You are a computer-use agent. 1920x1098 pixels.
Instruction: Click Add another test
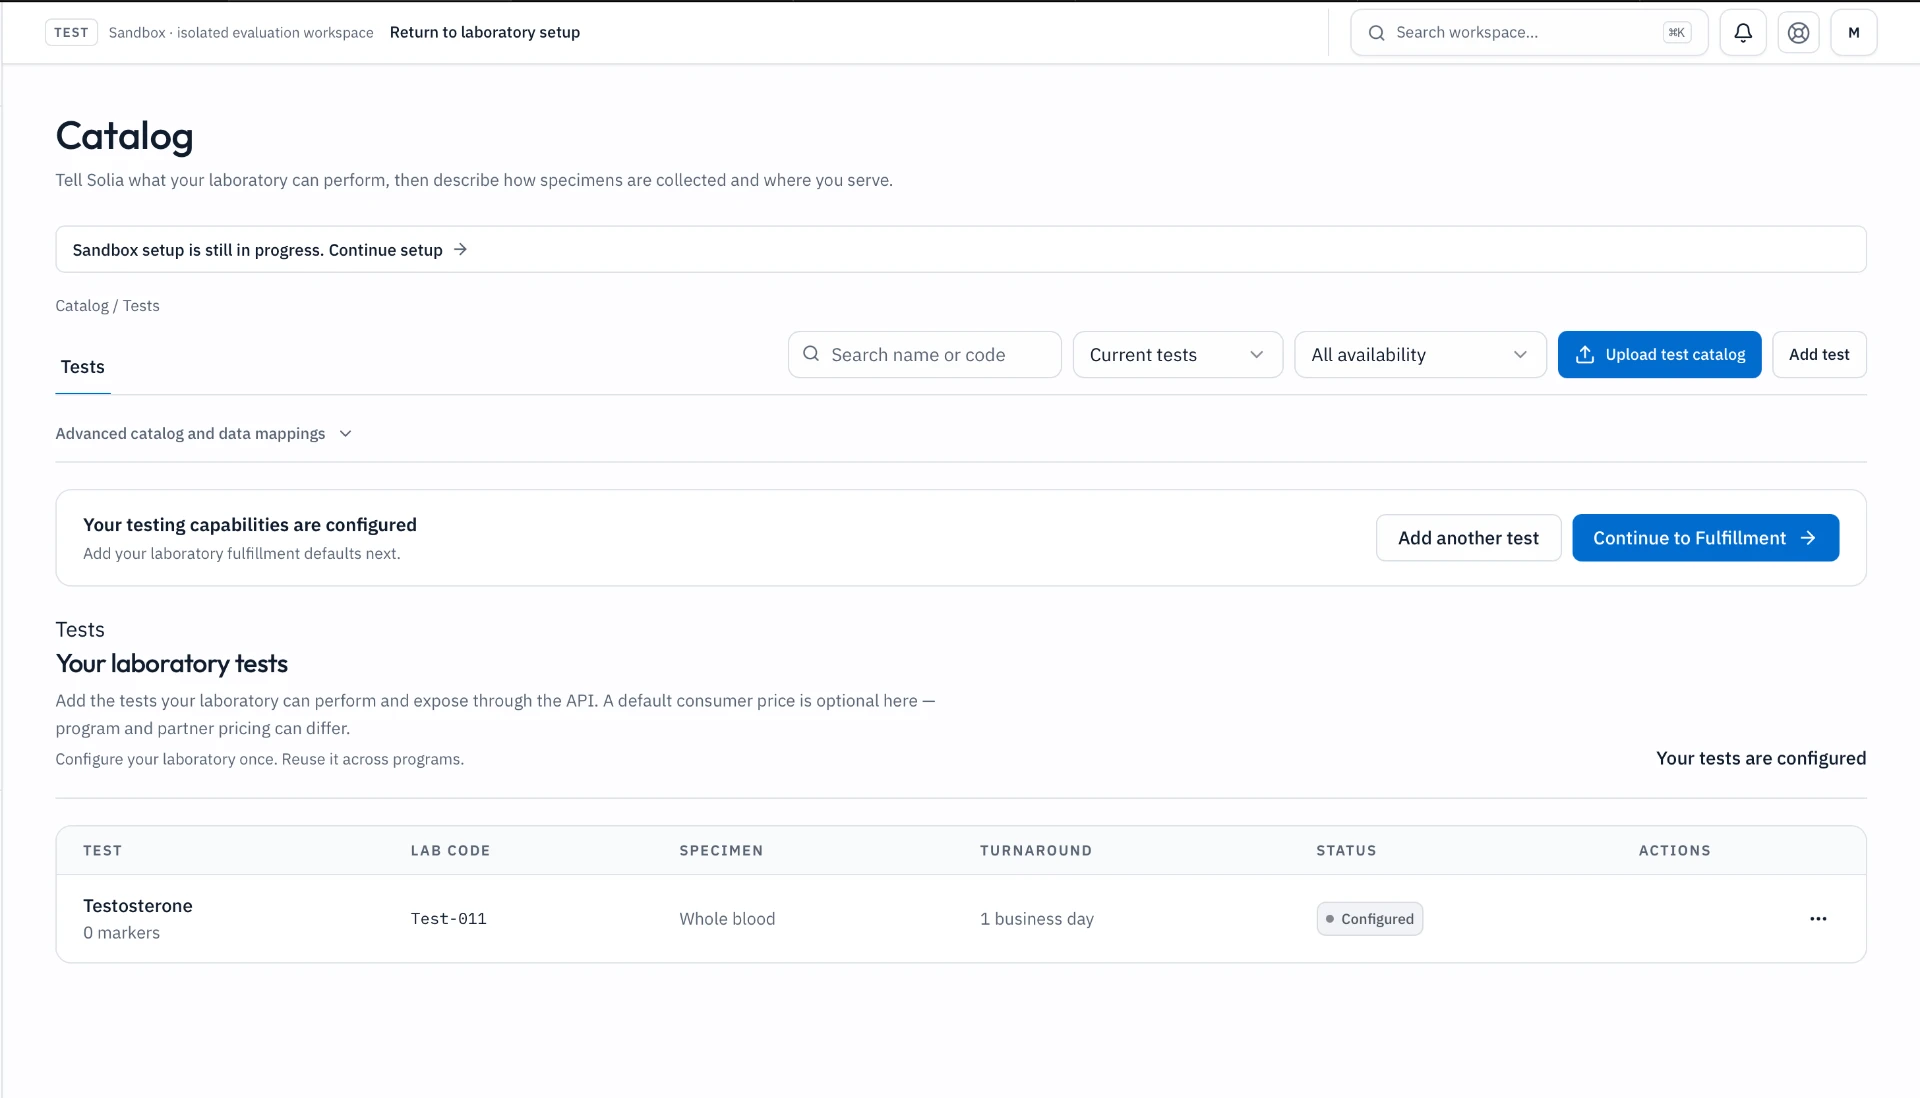click(1468, 538)
